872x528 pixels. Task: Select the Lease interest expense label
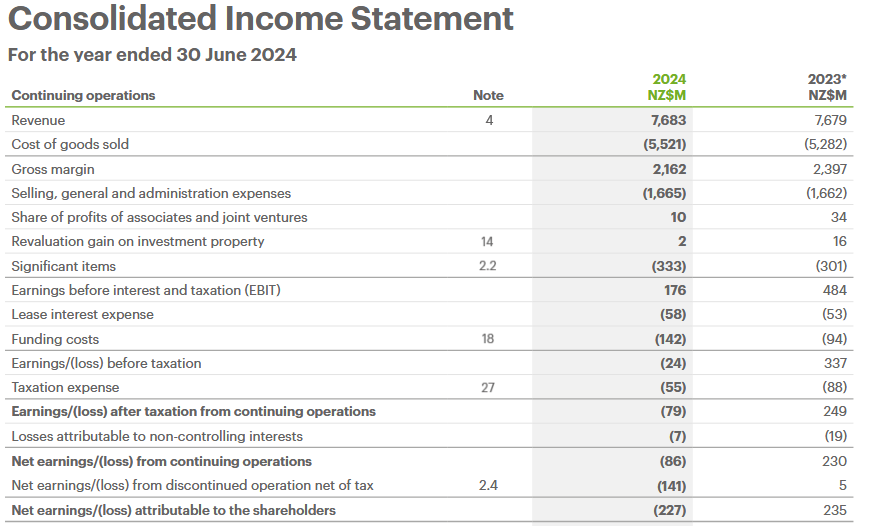[x=82, y=314]
